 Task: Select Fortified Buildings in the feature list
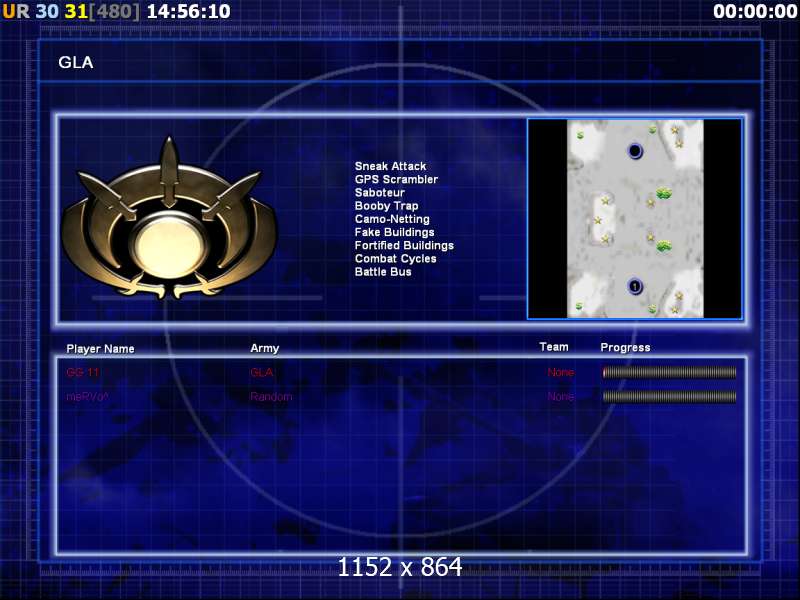click(x=404, y=246)
